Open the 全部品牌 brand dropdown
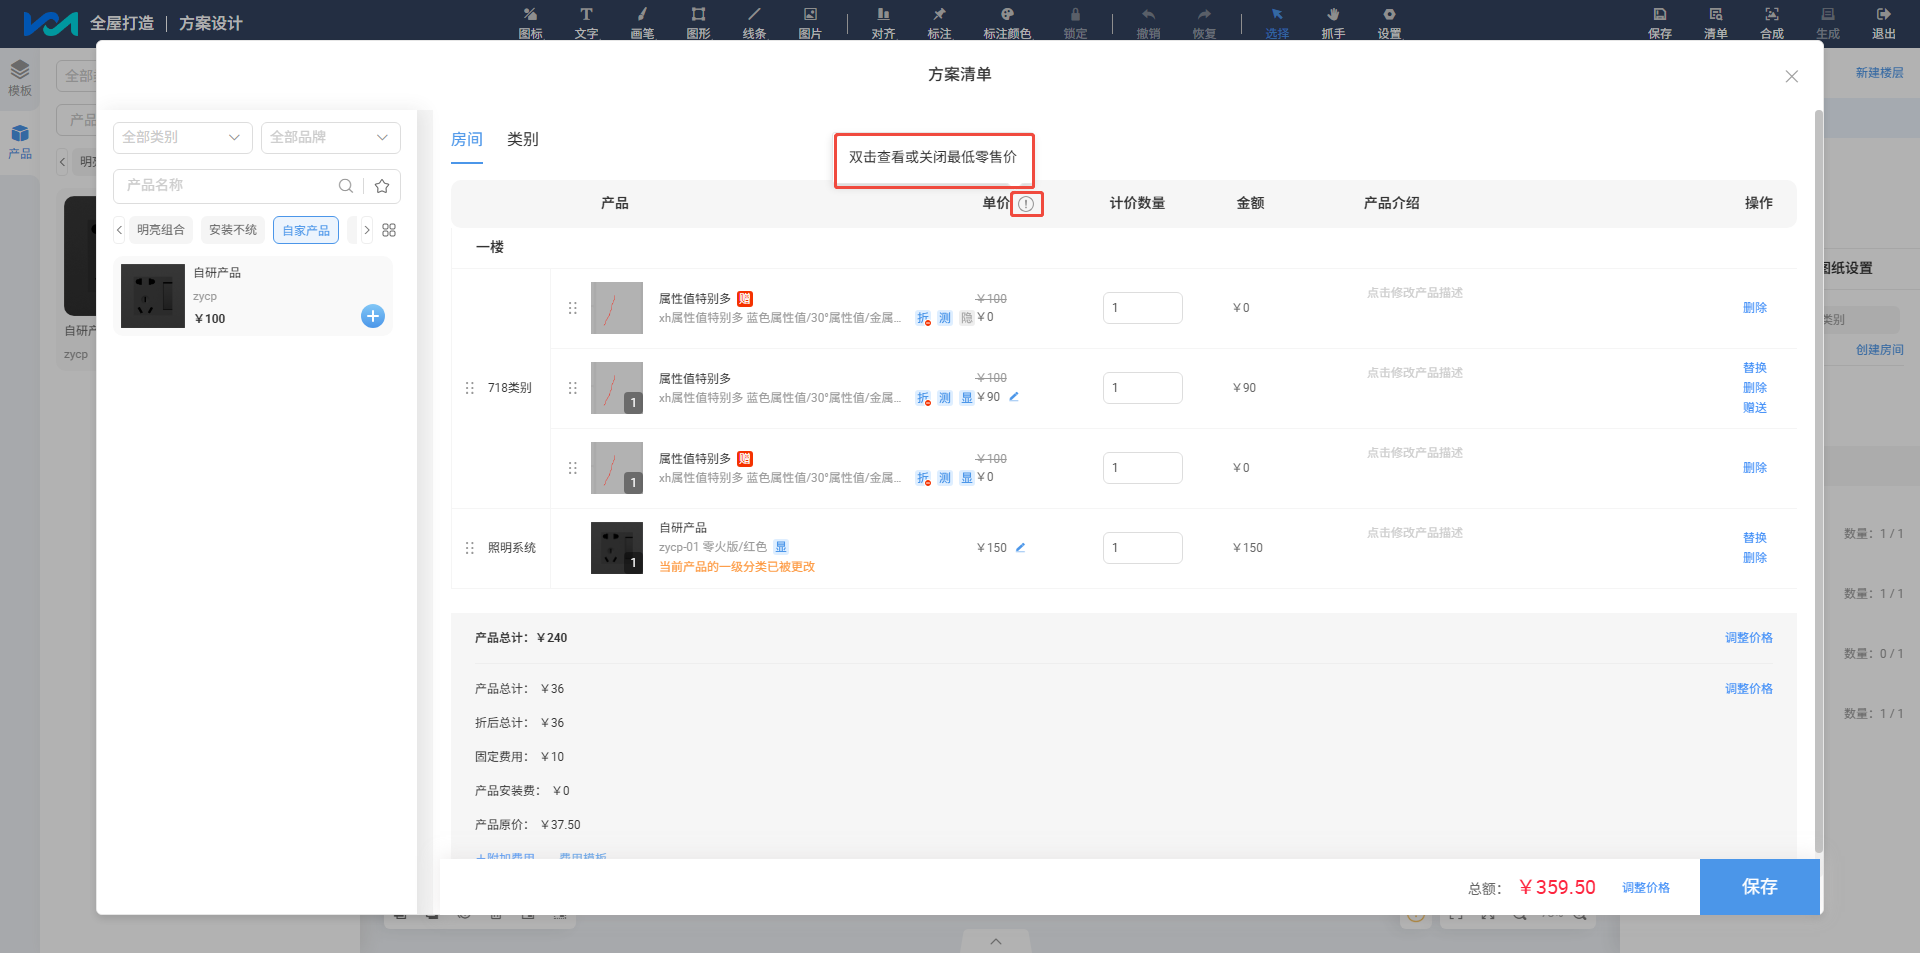The width and height of the screenshot is (1920, 953). coord(331,138)
